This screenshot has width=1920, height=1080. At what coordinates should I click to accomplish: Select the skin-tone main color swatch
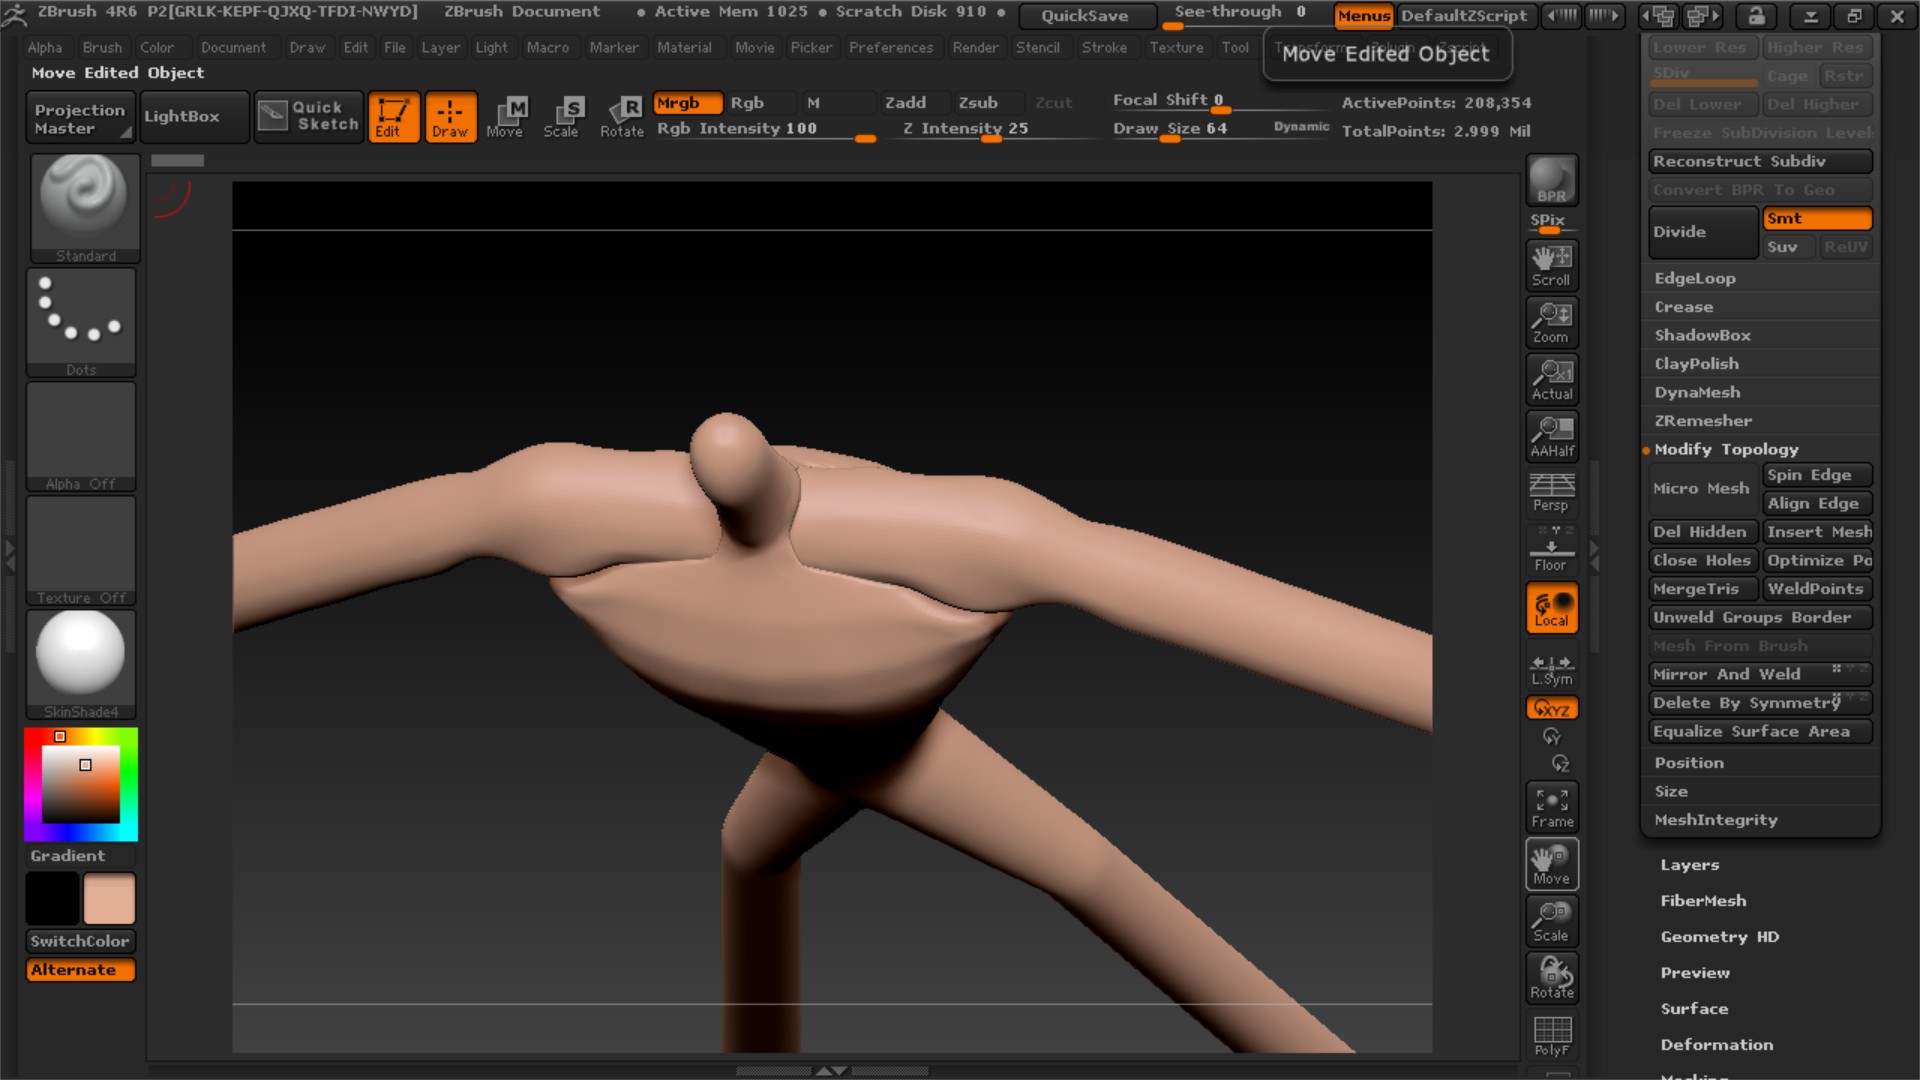pos(109,898)
